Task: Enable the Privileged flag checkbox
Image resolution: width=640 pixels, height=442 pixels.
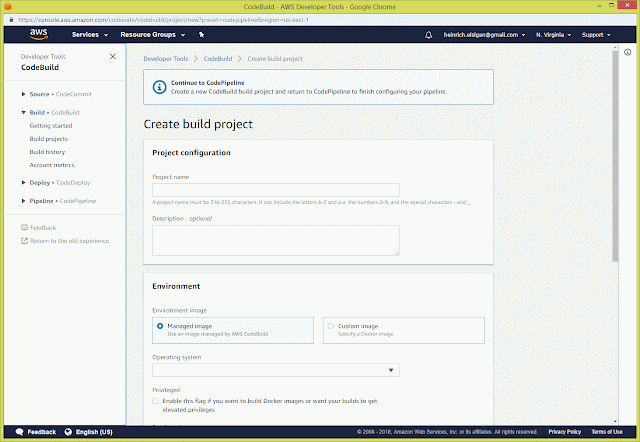Action: [x=156, y=401]
